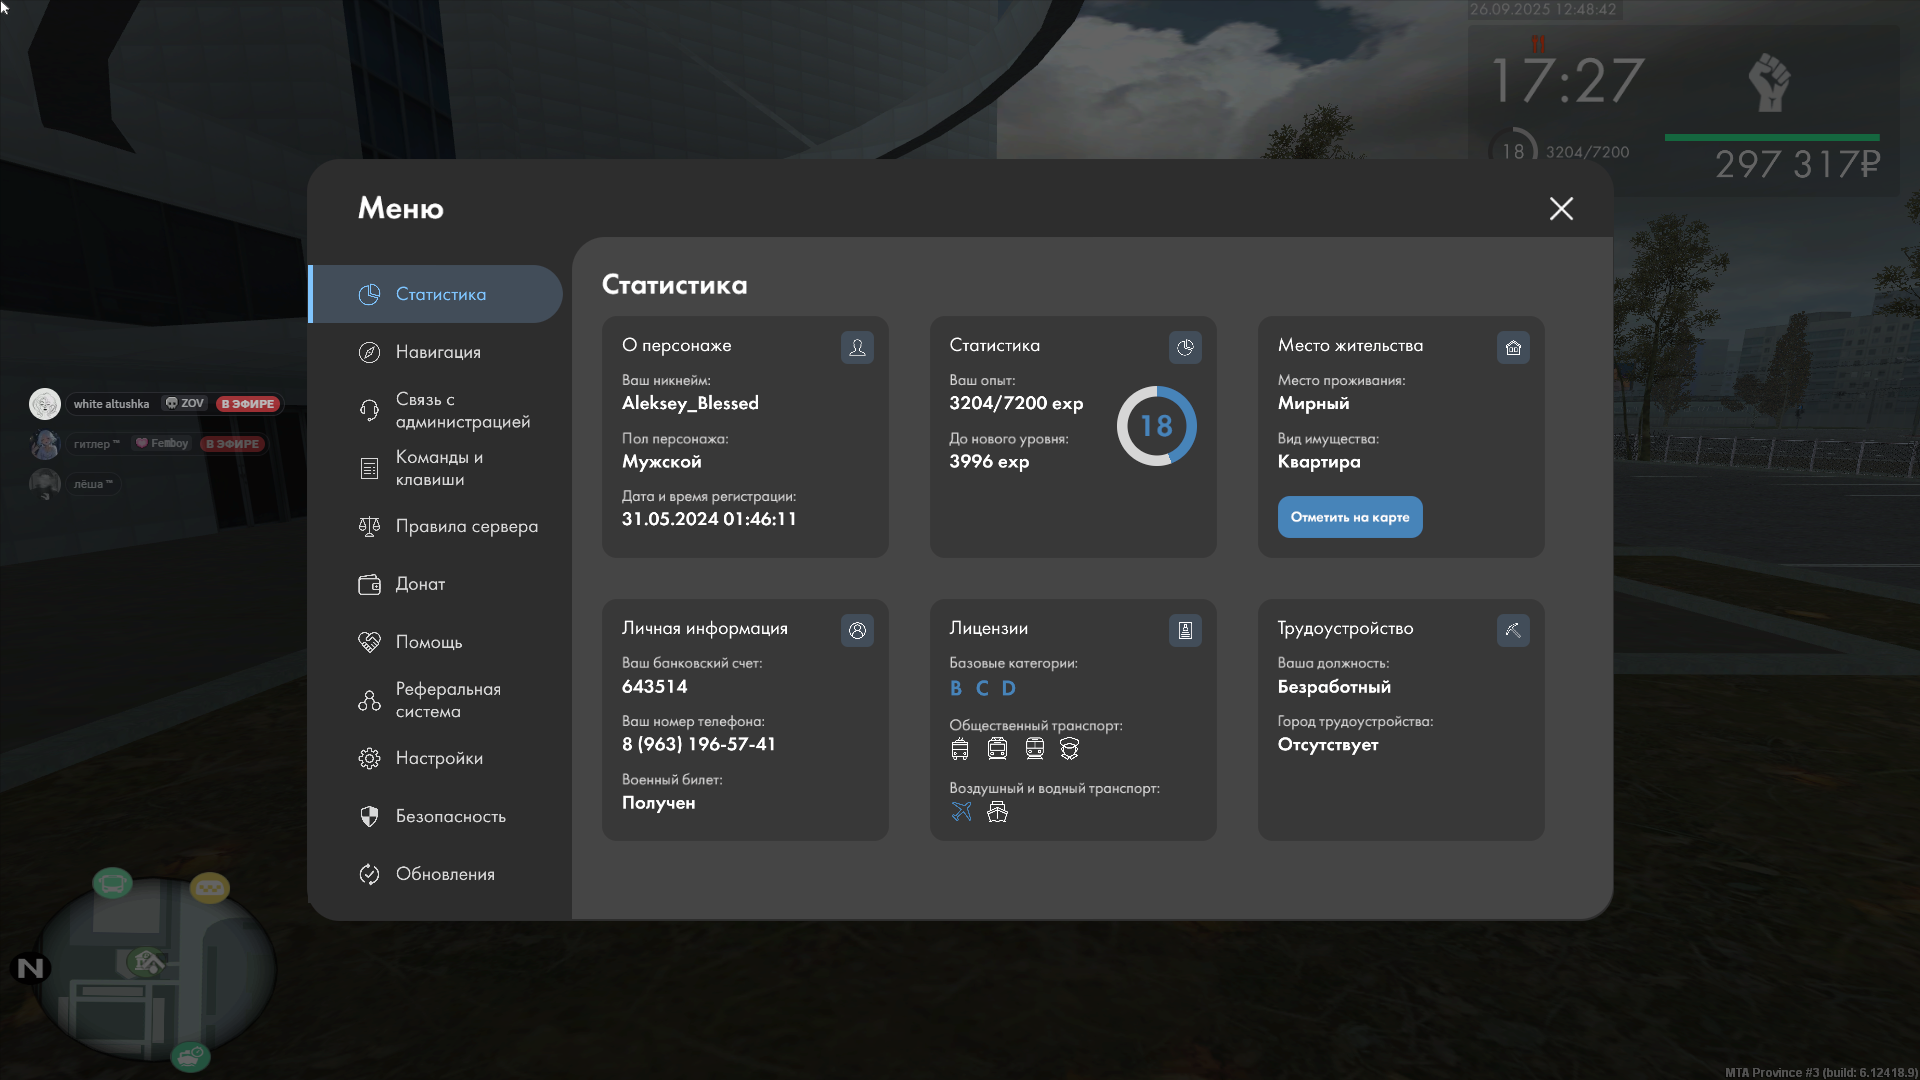Click the level 18 circular progress indicator
The width and height of the screenshot is (1920, 1080).
(1156, 426)
